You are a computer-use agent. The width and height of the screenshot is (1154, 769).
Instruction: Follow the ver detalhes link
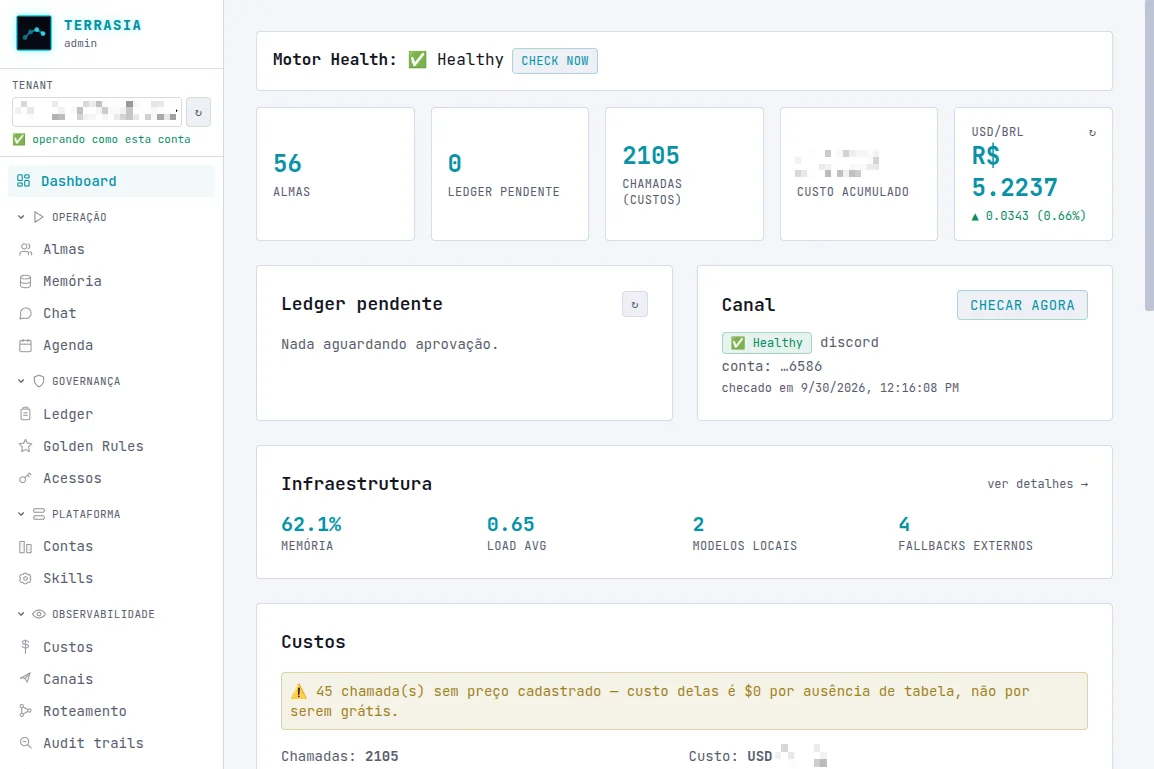(1038, 484)
